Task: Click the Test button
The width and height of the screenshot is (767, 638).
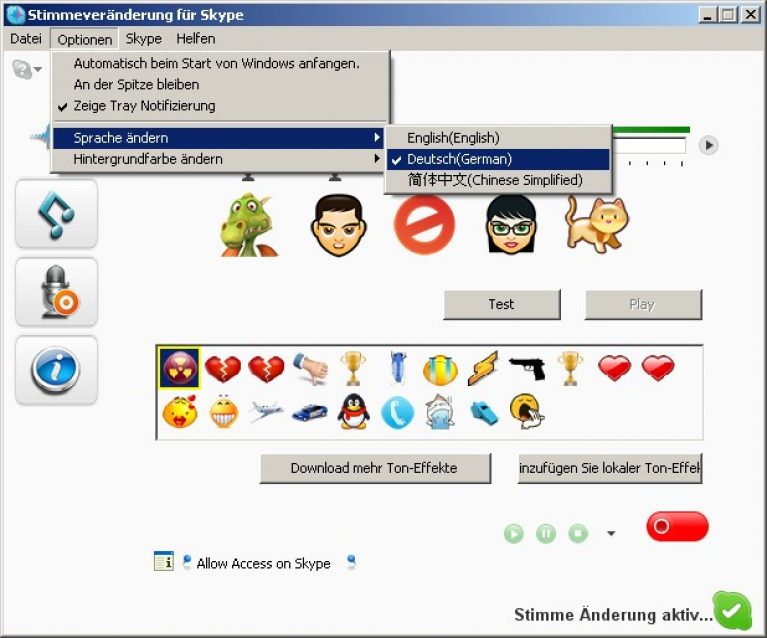Action: coord(502,304)
